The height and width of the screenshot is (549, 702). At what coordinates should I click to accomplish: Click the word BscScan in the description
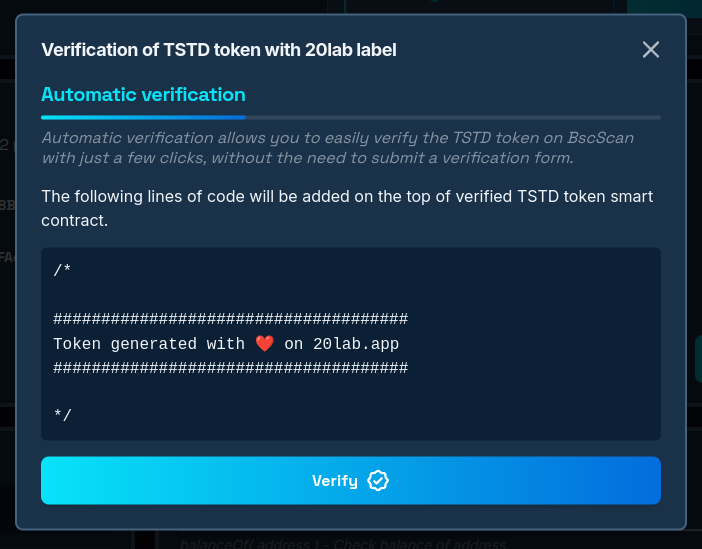tap(596, 138)
